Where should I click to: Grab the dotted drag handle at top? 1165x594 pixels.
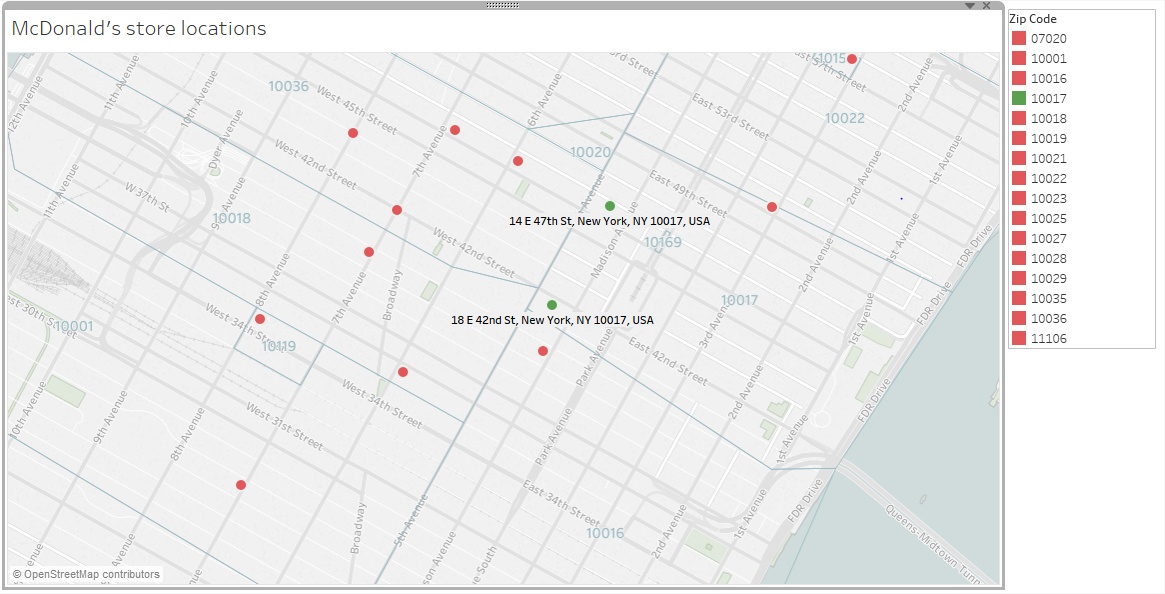pos(502,5)
